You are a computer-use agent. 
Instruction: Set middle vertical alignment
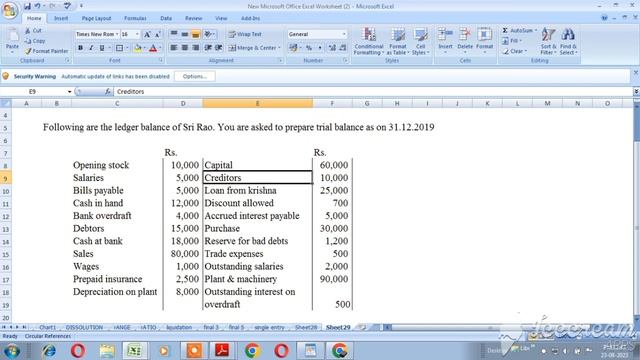185,34
